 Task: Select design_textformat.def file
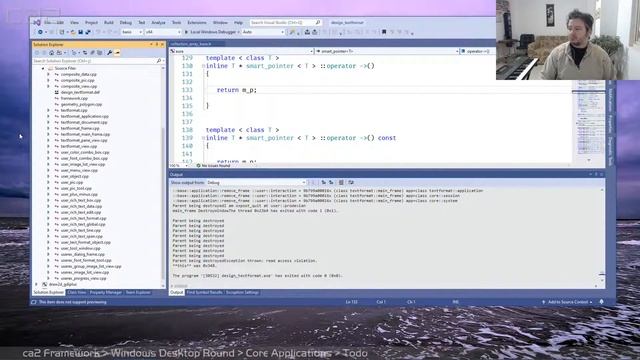(80, 92)
